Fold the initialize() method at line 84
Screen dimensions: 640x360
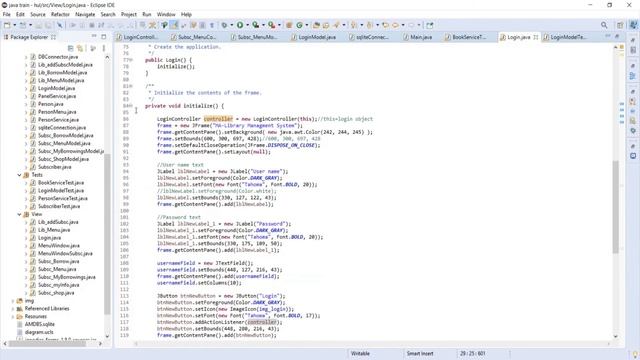click(x=131, y=106)
